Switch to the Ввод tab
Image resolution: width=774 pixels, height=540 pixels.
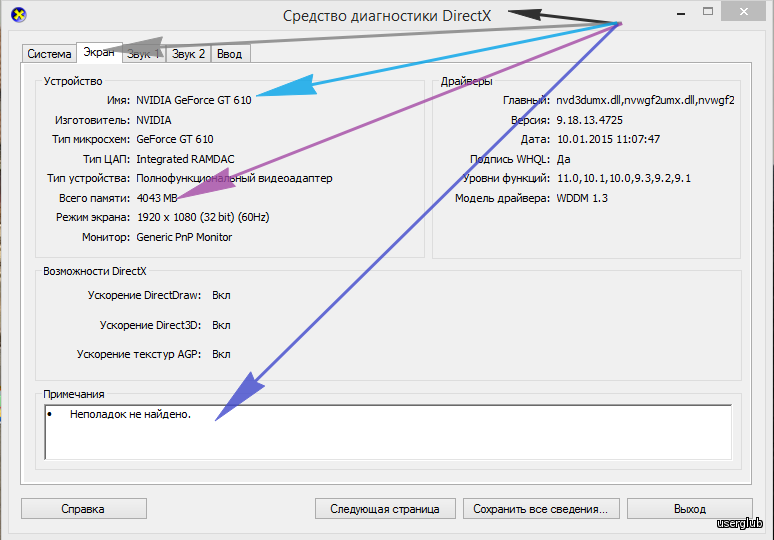230,54
